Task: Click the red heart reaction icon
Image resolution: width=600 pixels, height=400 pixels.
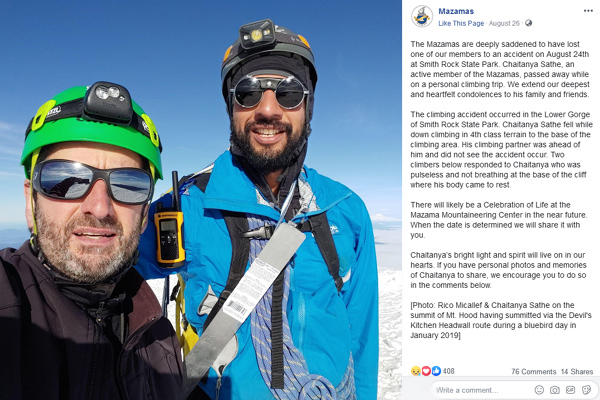Action: click(x=426, y=371)
